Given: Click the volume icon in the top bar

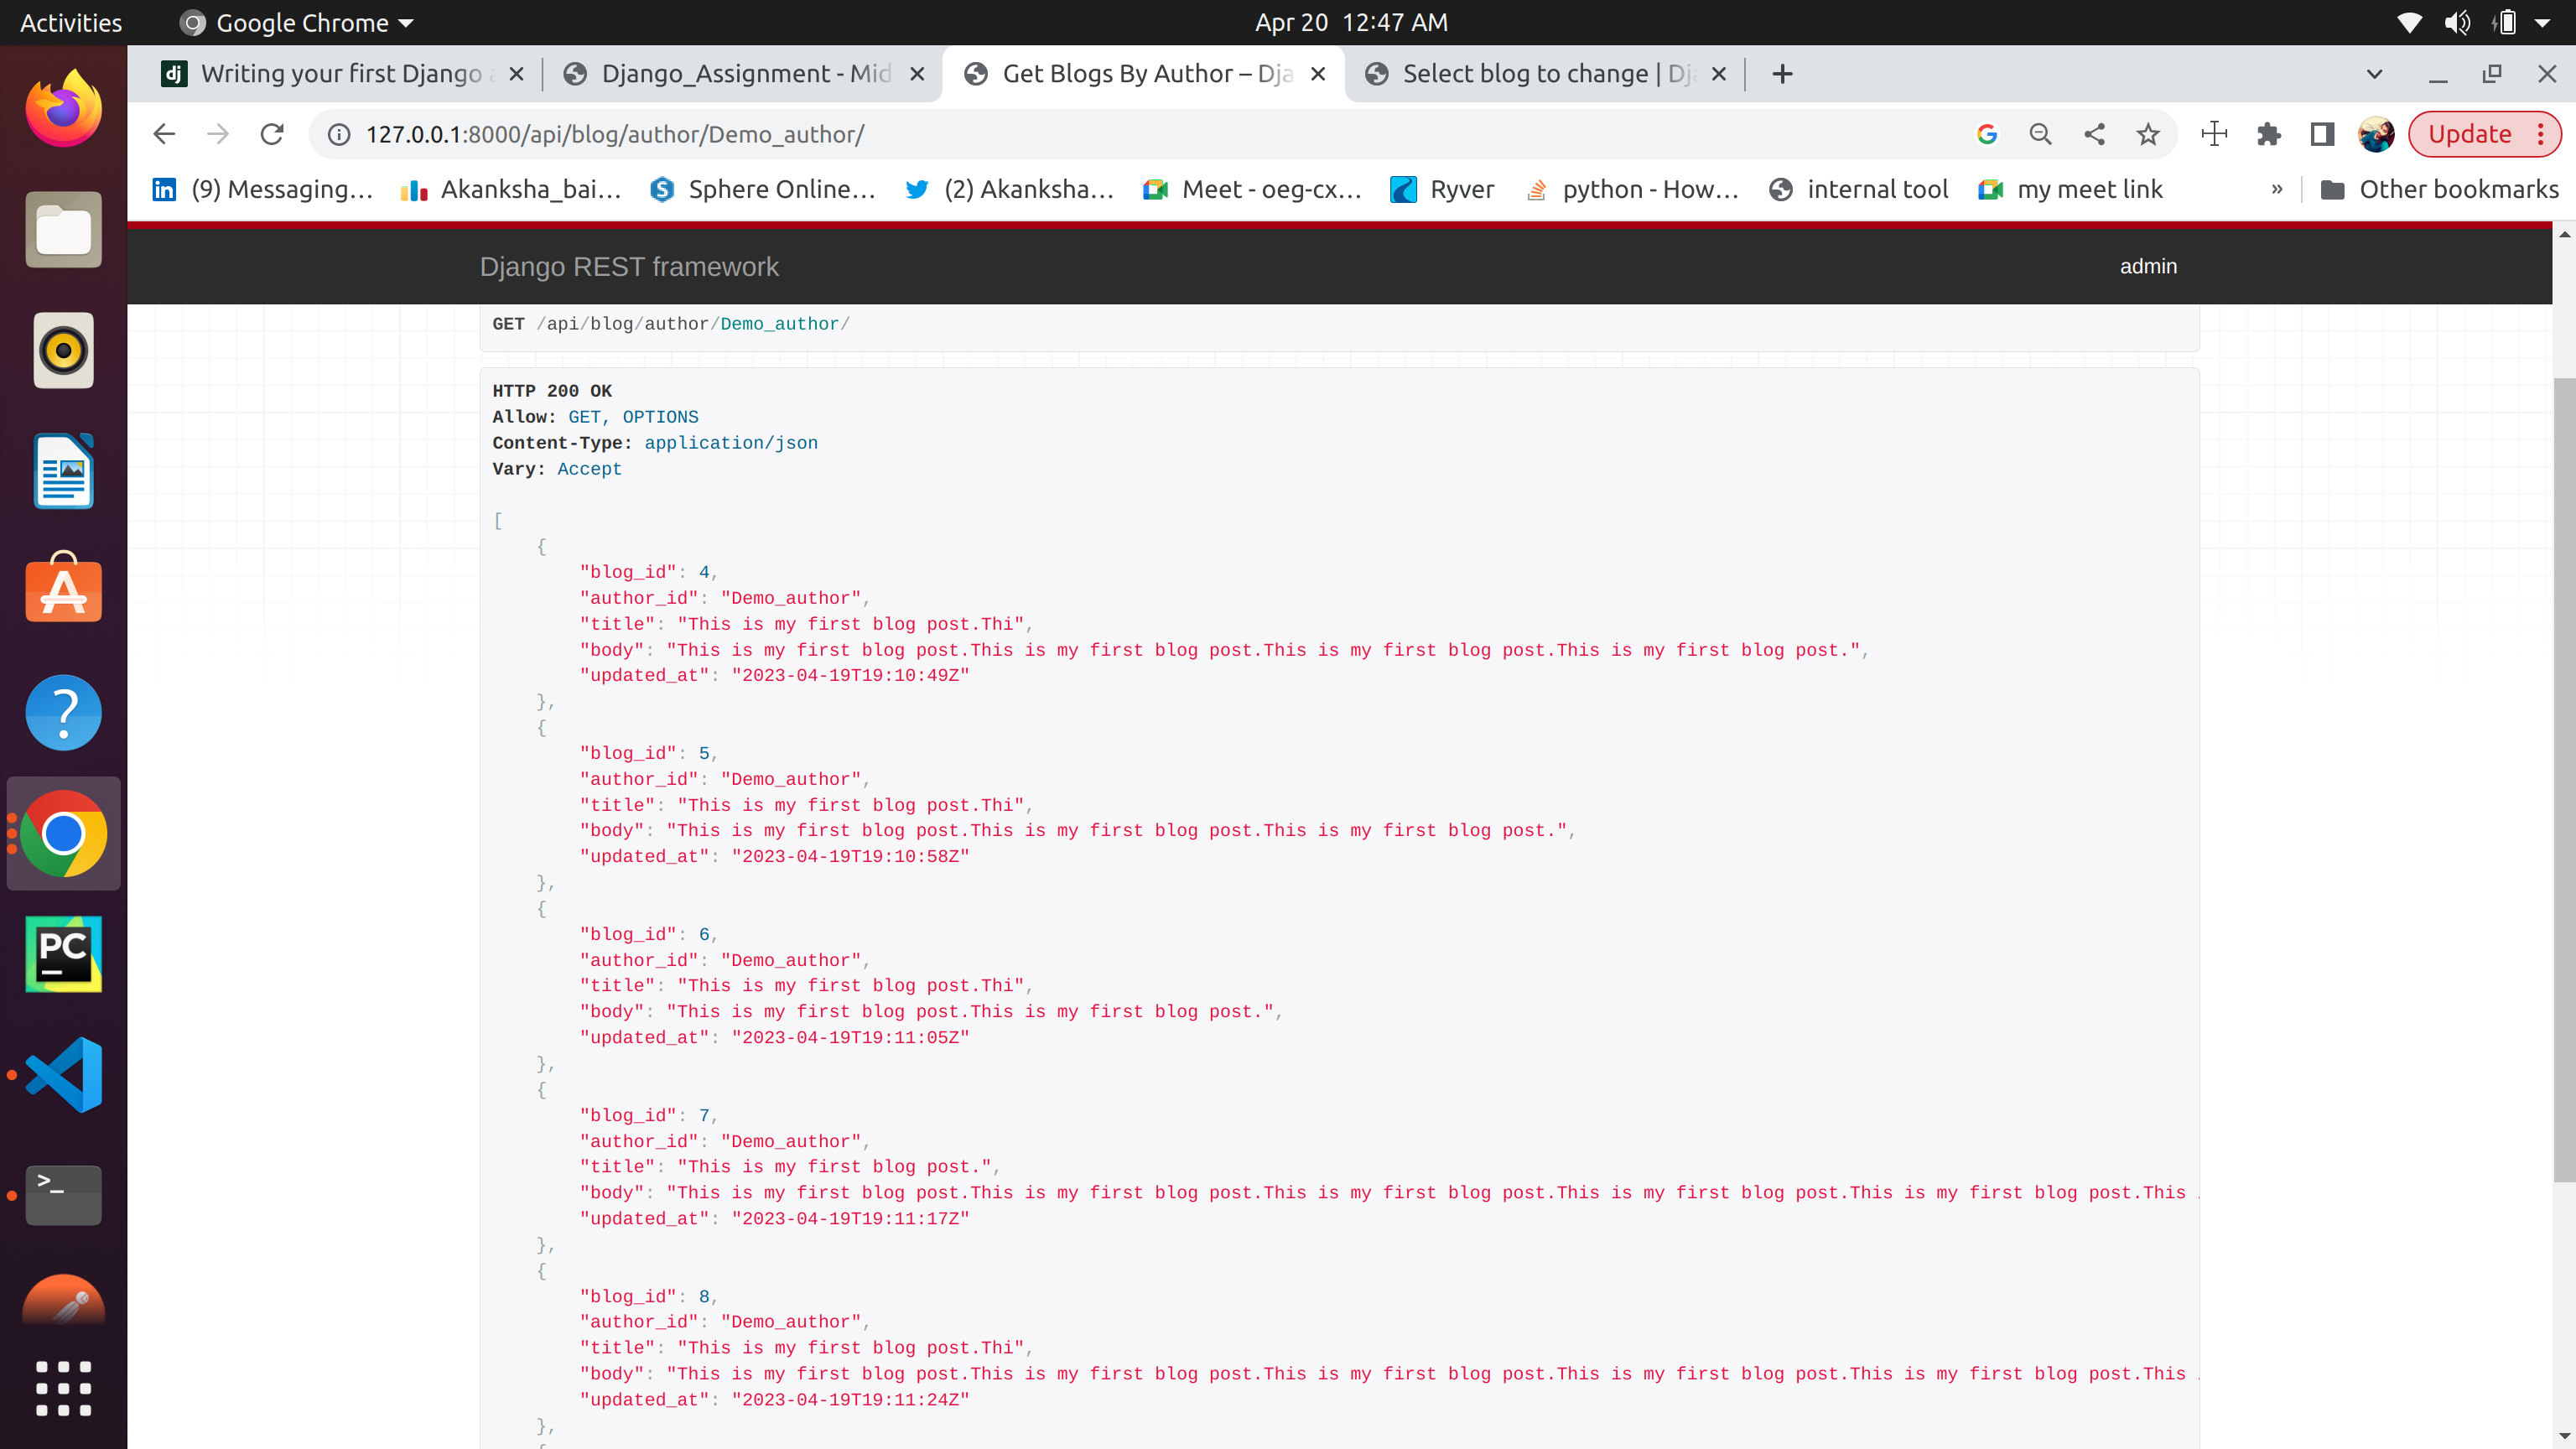Looking at the screenshot, I should click(x=2458, y=22).
